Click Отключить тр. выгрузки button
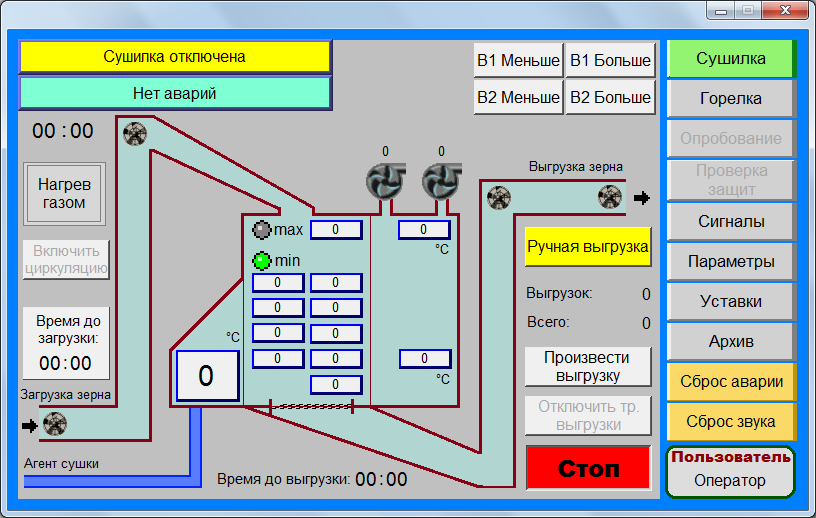This screenshot has width=816, height=518. tap(588, 415)
